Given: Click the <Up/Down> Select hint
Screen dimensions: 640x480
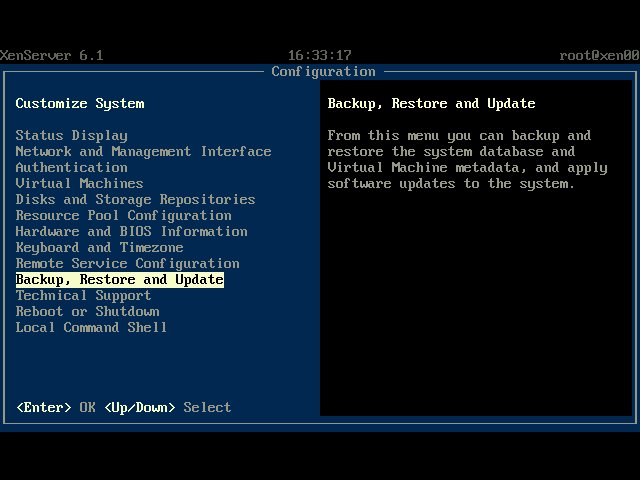Looking at the screenshot, I should [x=168, y=407].
